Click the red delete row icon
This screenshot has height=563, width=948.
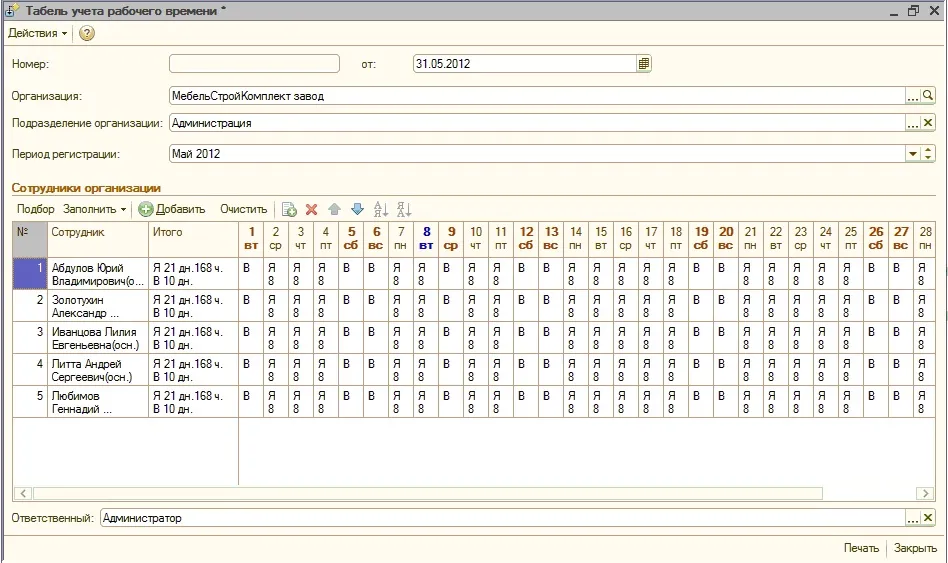click(x=311, y=210)
